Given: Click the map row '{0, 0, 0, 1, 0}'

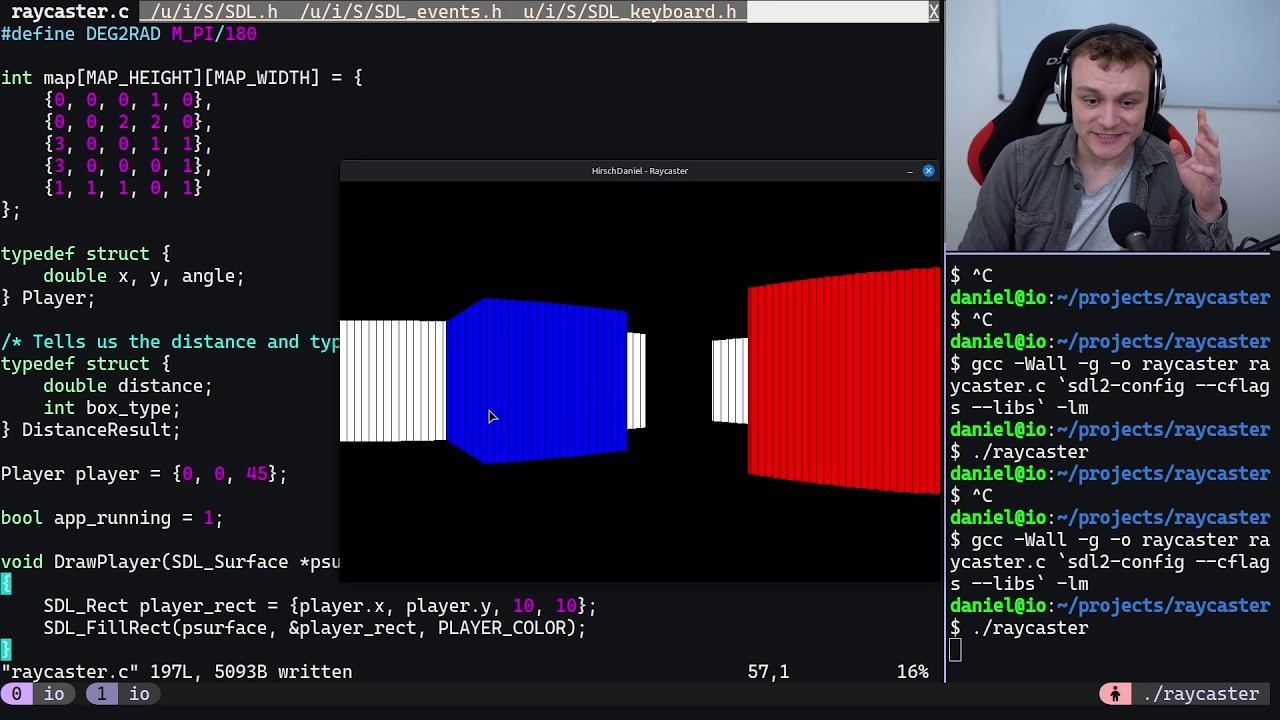Looking at the screenshot, I should pyautogui.click(x=128, y=100).
